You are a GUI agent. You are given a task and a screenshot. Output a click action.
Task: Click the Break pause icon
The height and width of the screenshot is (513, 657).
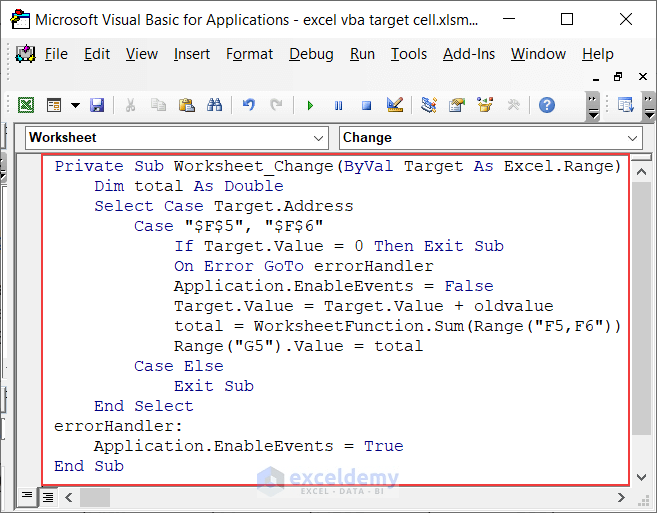339,105
